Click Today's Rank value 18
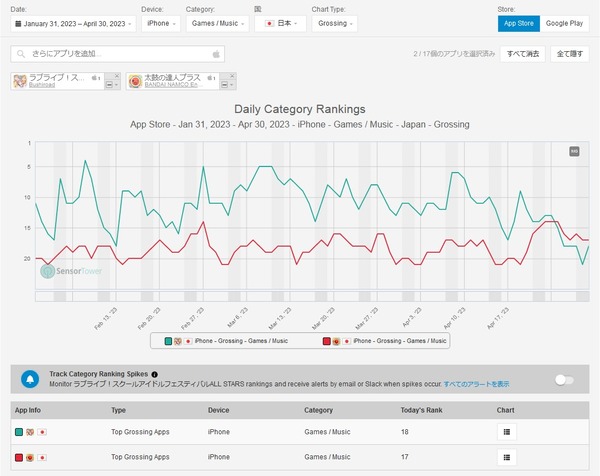 (x=404, y=432)
